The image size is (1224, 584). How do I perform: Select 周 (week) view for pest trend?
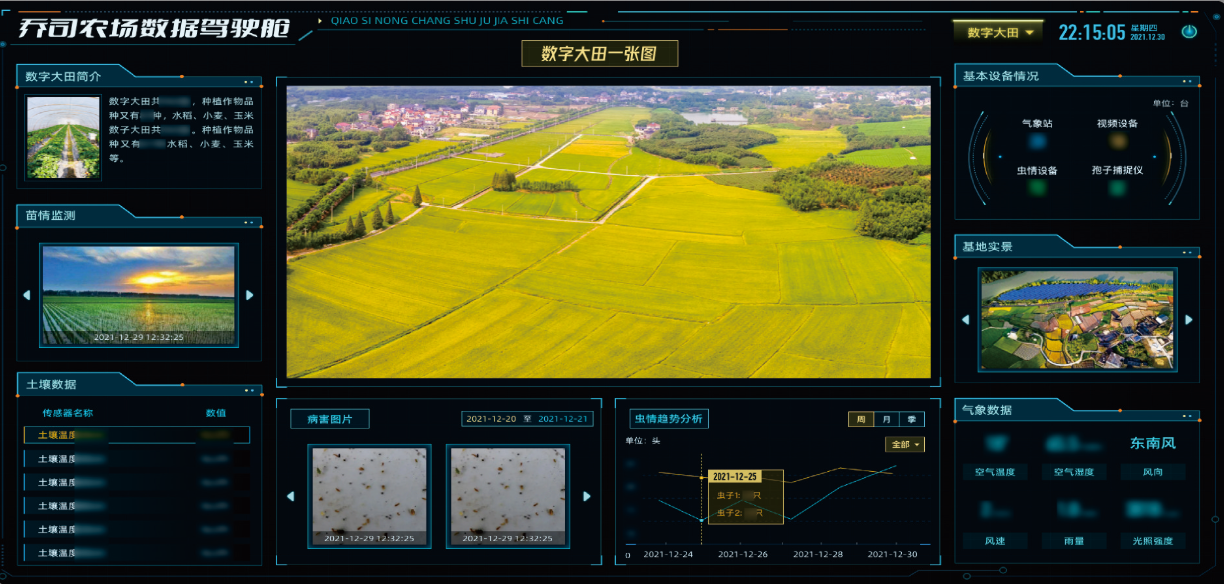pyautogui.click(x=860, y=419)
